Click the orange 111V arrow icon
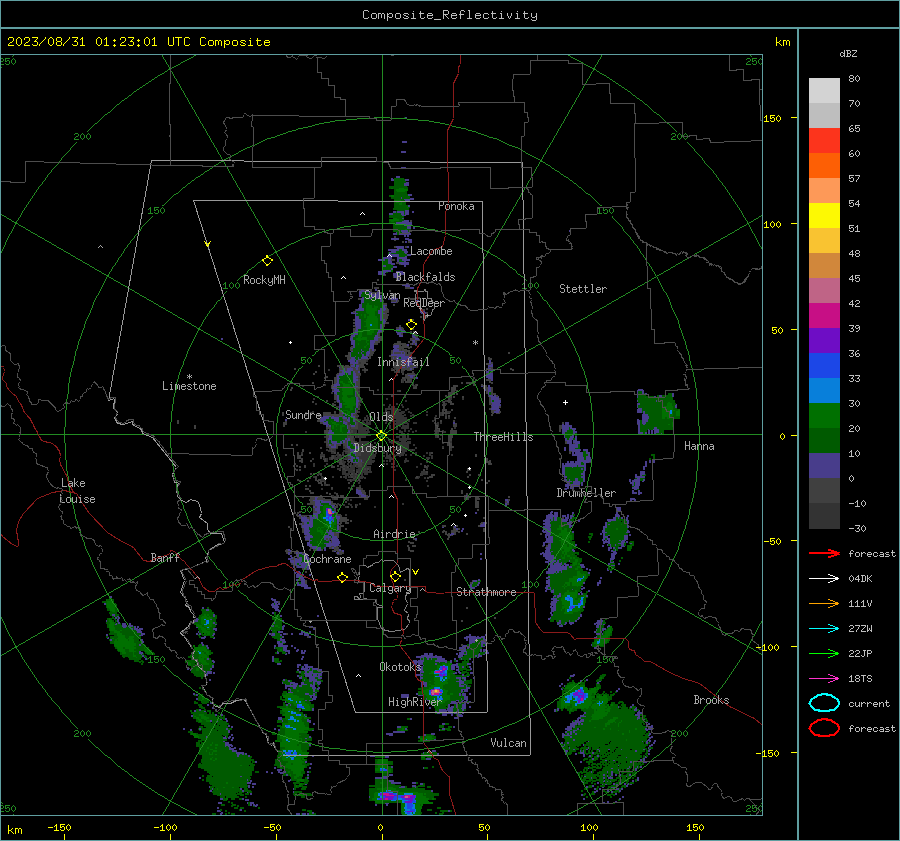The width and height of the screenshot is (900, 841). pyautogui.click(x=824, y=603)
